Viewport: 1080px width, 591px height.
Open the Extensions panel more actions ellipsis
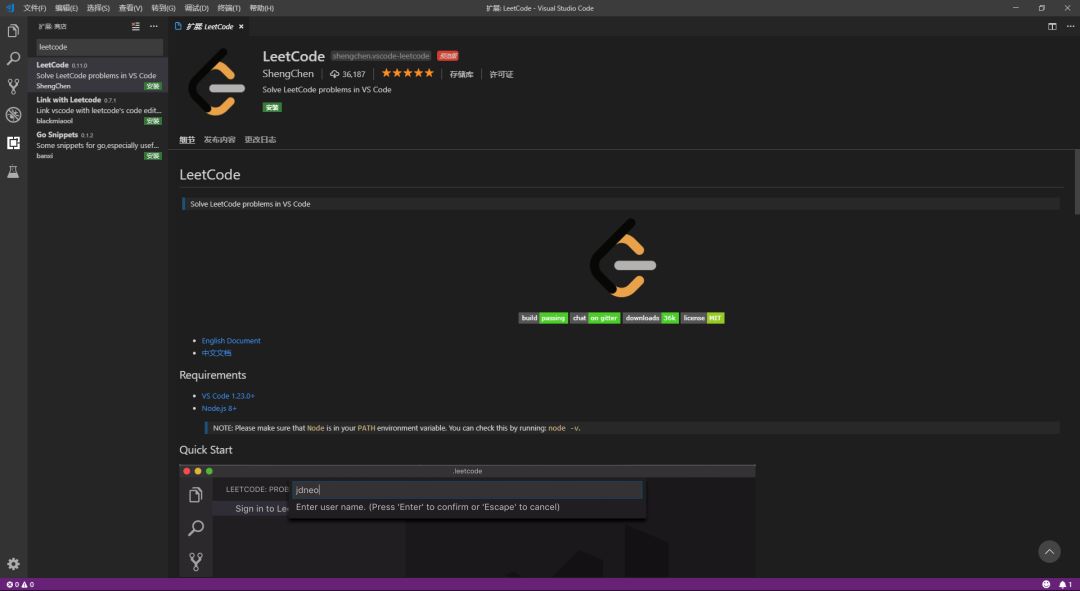(x=154, y=26)
